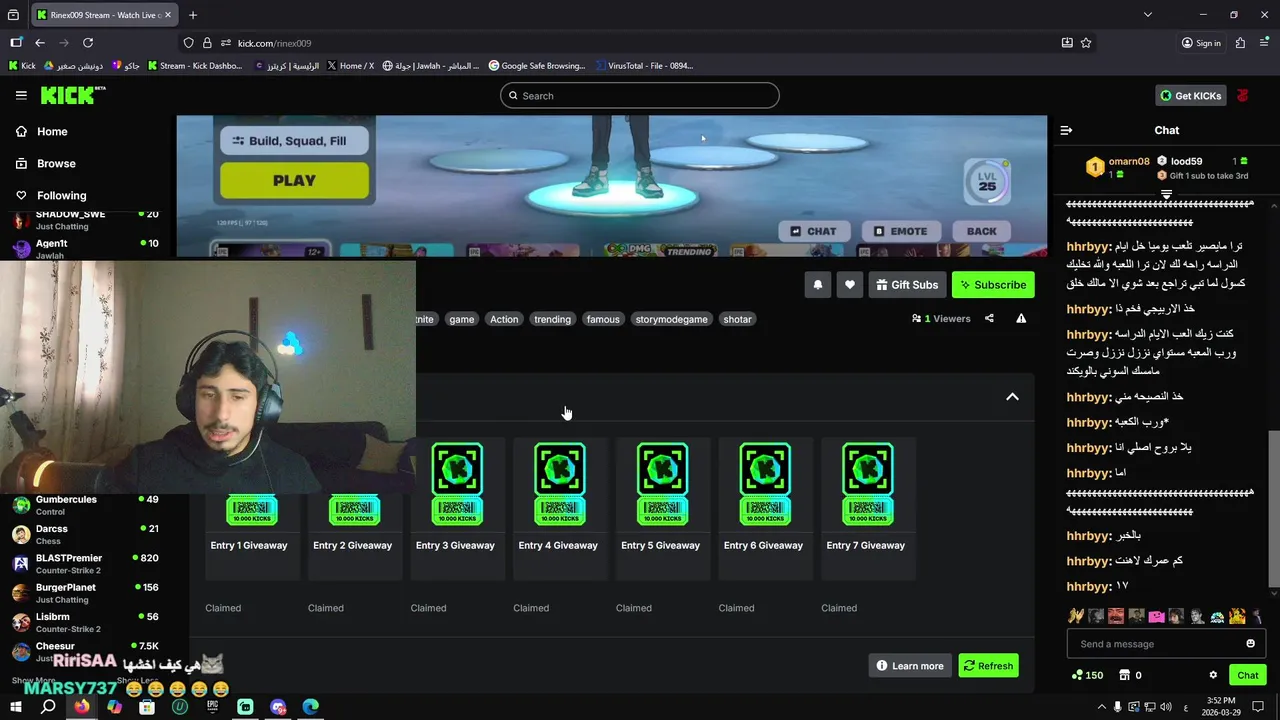Select the 'game' tag

click(461, 319)
